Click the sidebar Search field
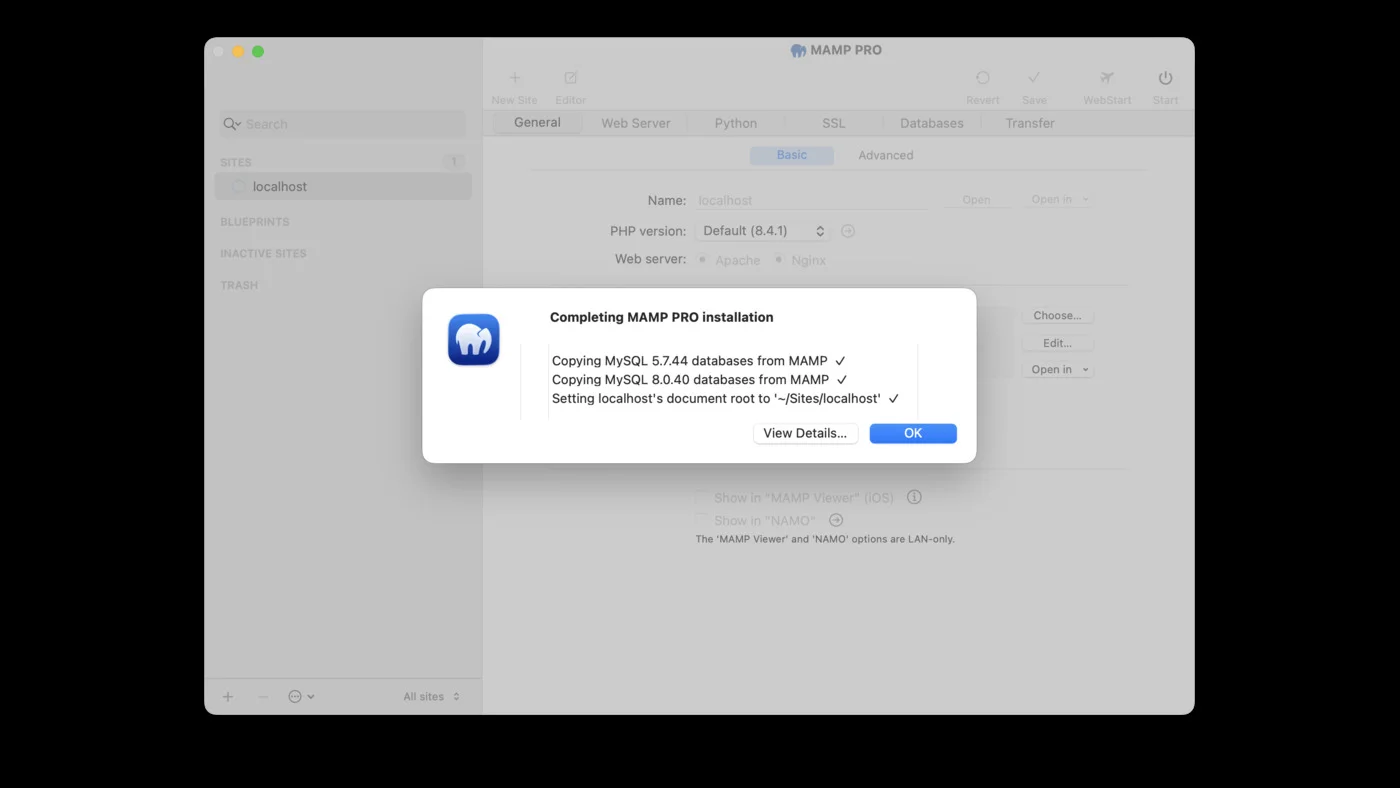Image resolution: width=1400 pixels, height=788 pixels. (x=343, y=124)
